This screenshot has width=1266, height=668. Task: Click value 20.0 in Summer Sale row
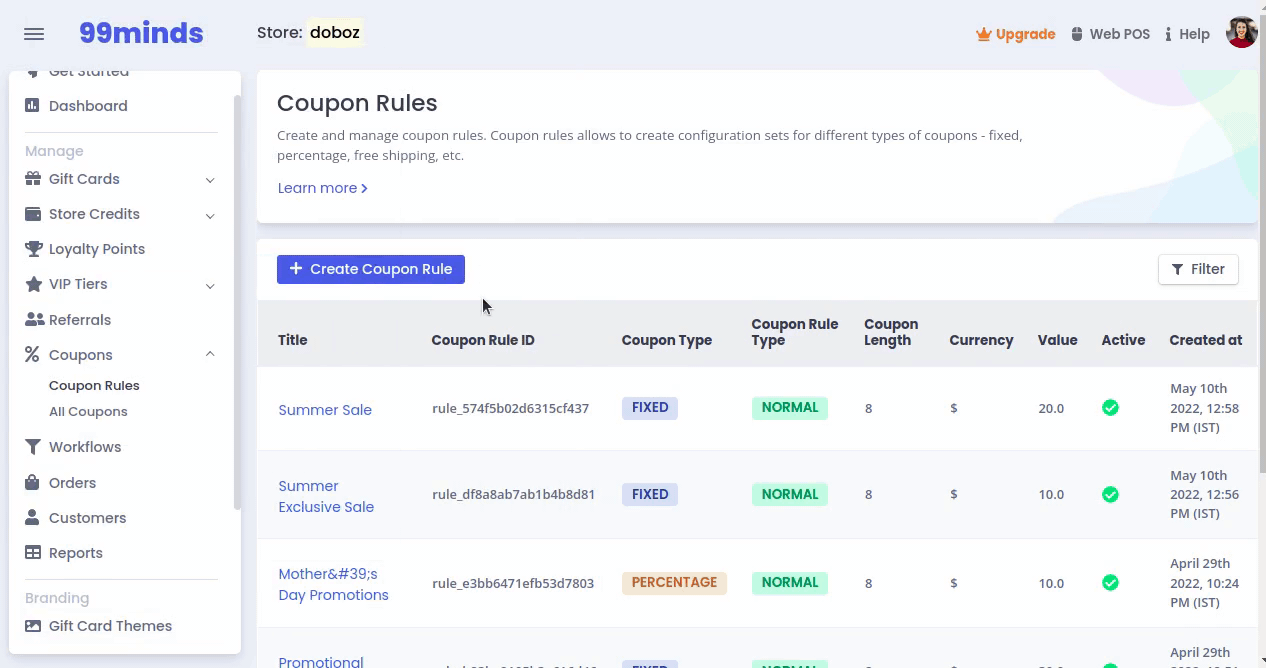[x=1051, y=408]
